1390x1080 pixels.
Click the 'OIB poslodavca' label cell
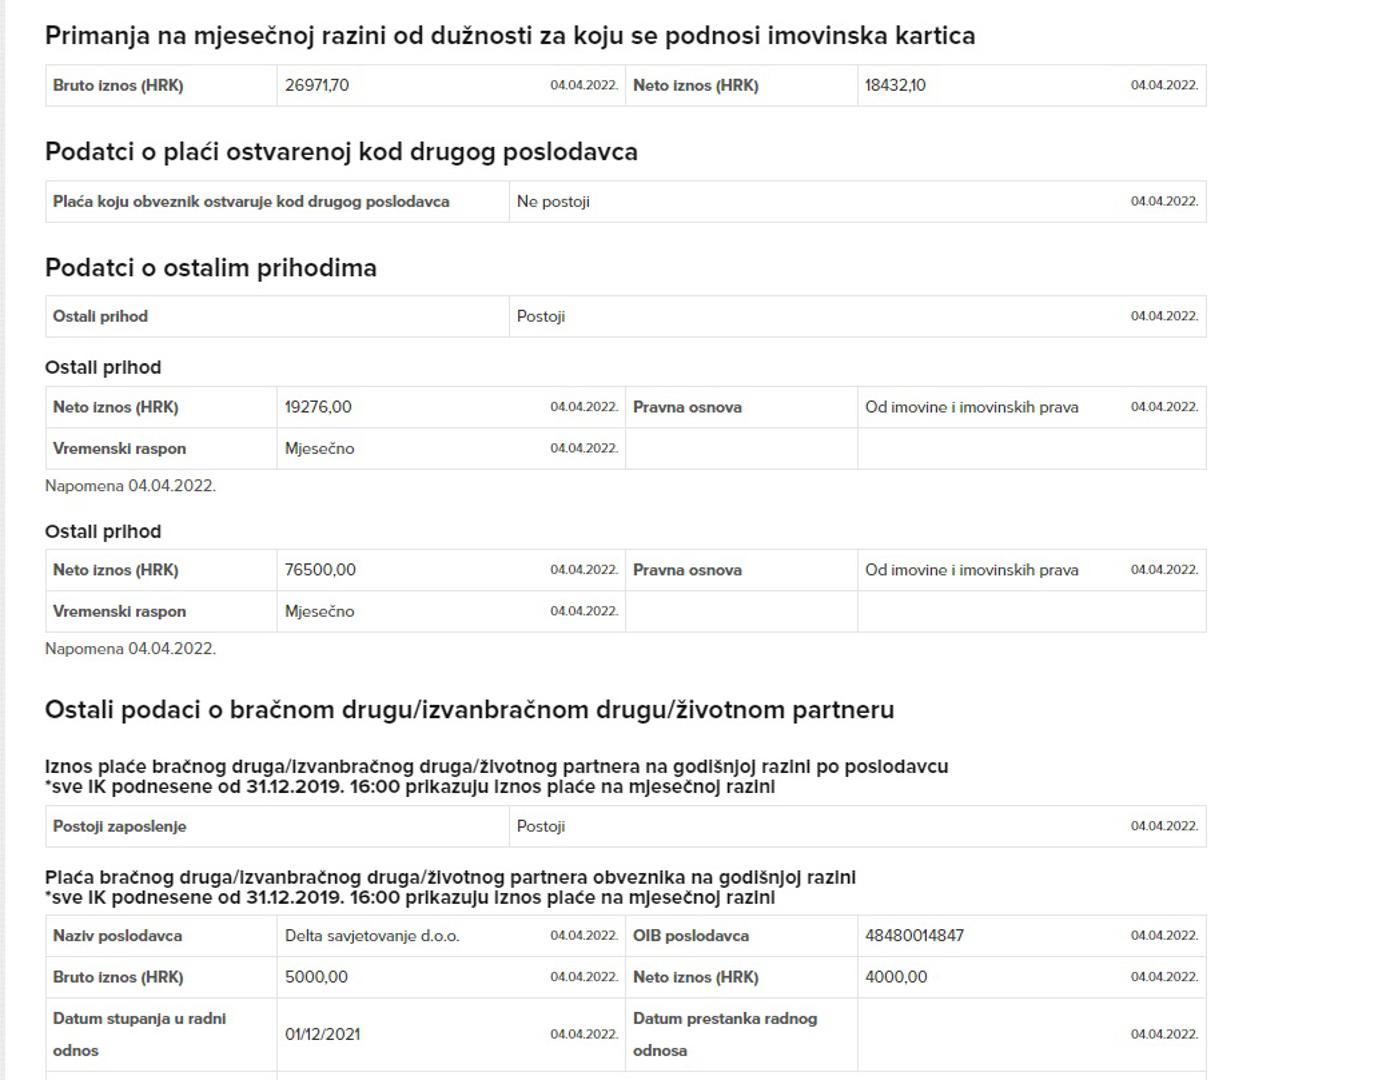691,936
